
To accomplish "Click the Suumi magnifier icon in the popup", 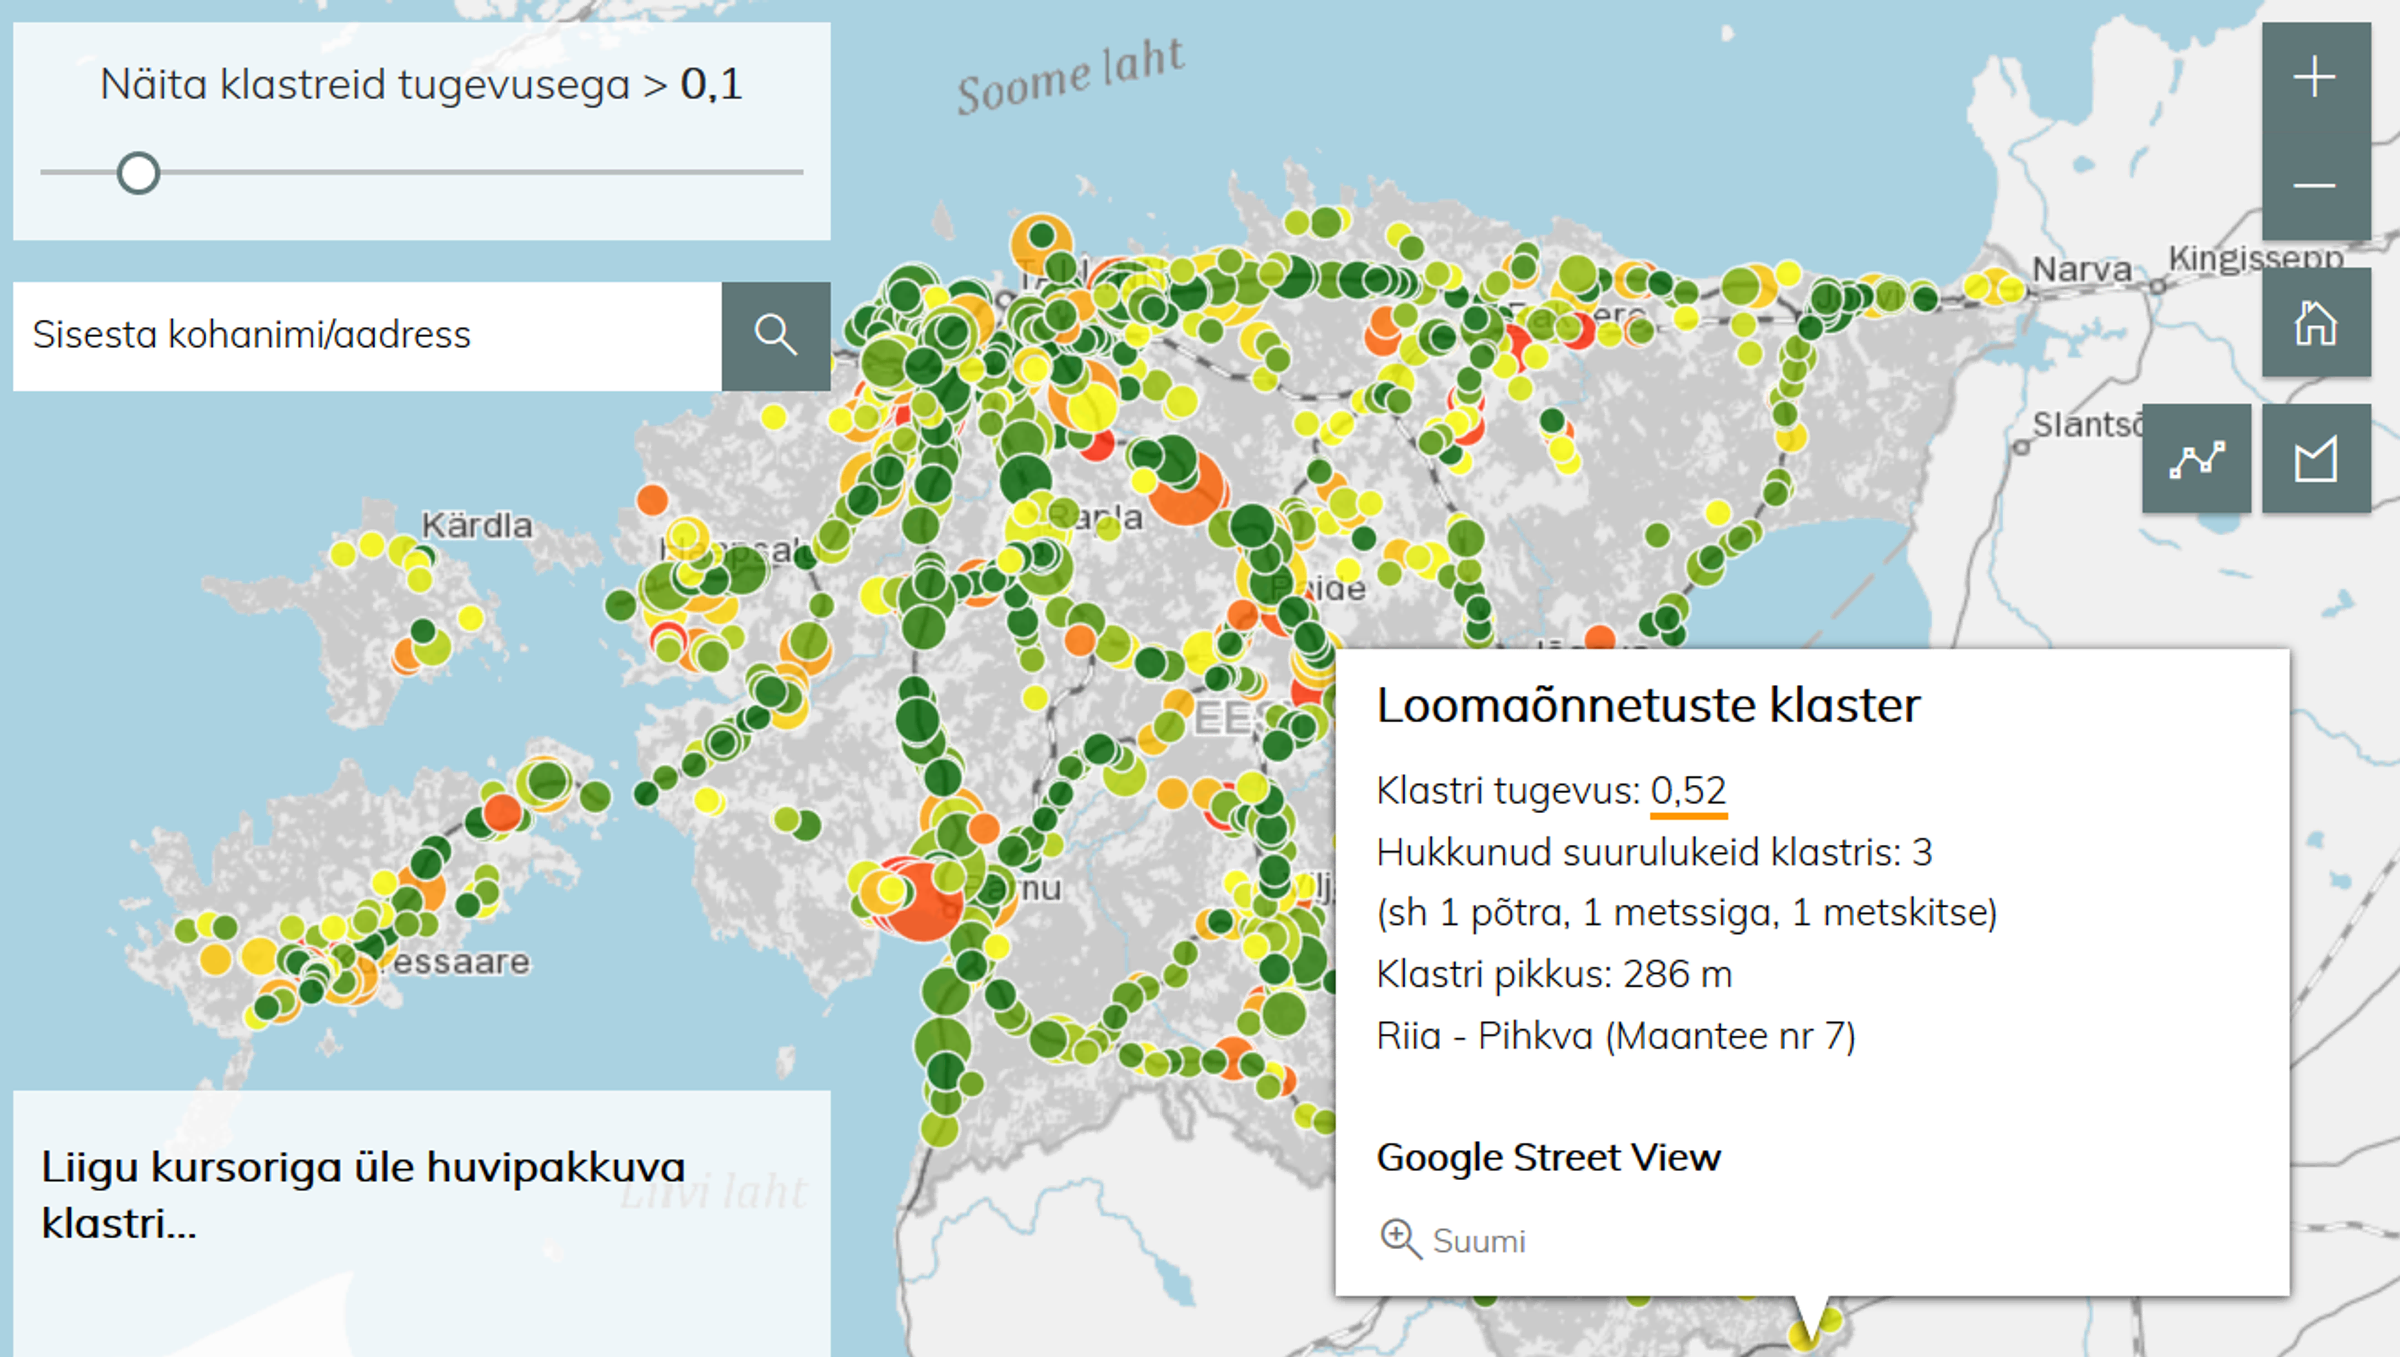I will tap(1400, 1240).
